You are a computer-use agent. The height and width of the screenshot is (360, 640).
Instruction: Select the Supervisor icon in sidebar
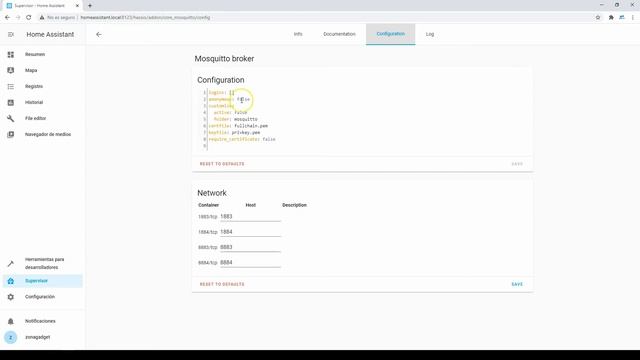tap(11, 281)
